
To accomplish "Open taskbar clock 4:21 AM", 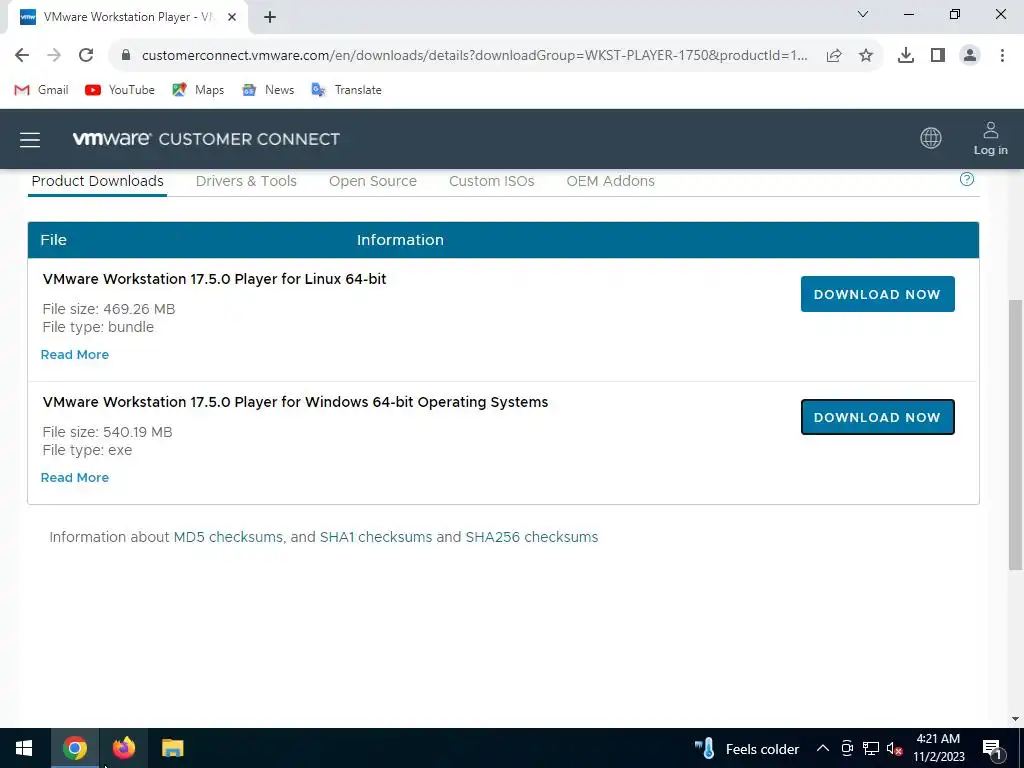I will [x=938, y=748].
